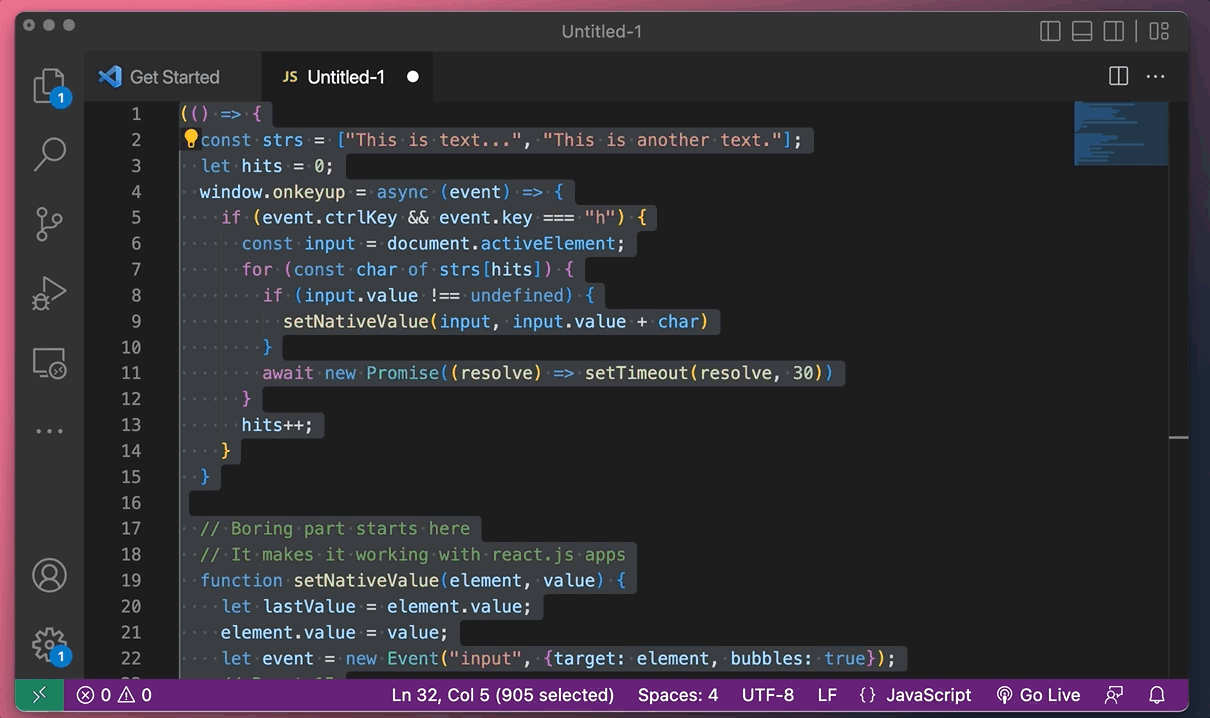Switch to the Get Started tab
Screen dimensions: 1210x718
[160, 77]
